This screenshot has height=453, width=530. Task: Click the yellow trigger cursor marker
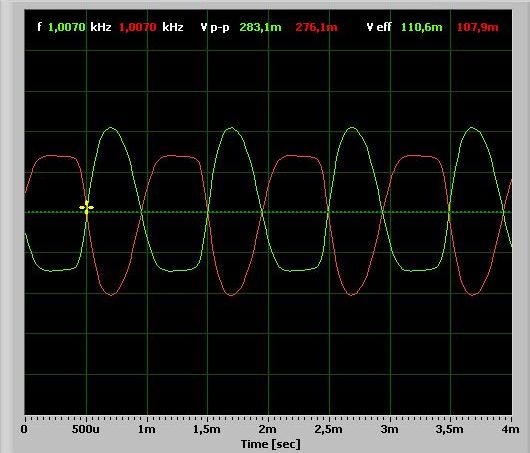tap(87, 208)
